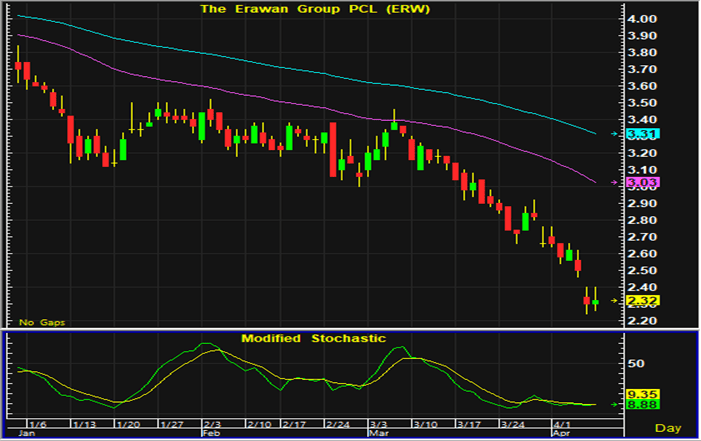The height and width of the screenshot is (441, 701).
Task: Click the 3/24 date on time axis
Action: pos(512,425)
